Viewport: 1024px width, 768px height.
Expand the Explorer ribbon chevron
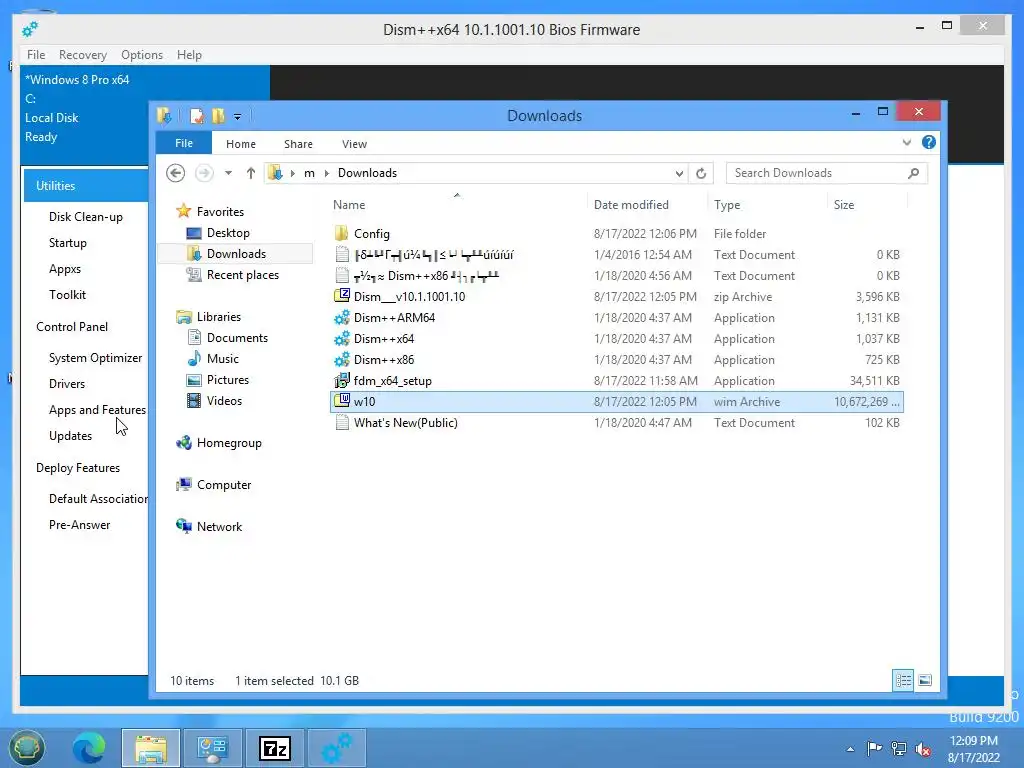[x=906, y=142]
